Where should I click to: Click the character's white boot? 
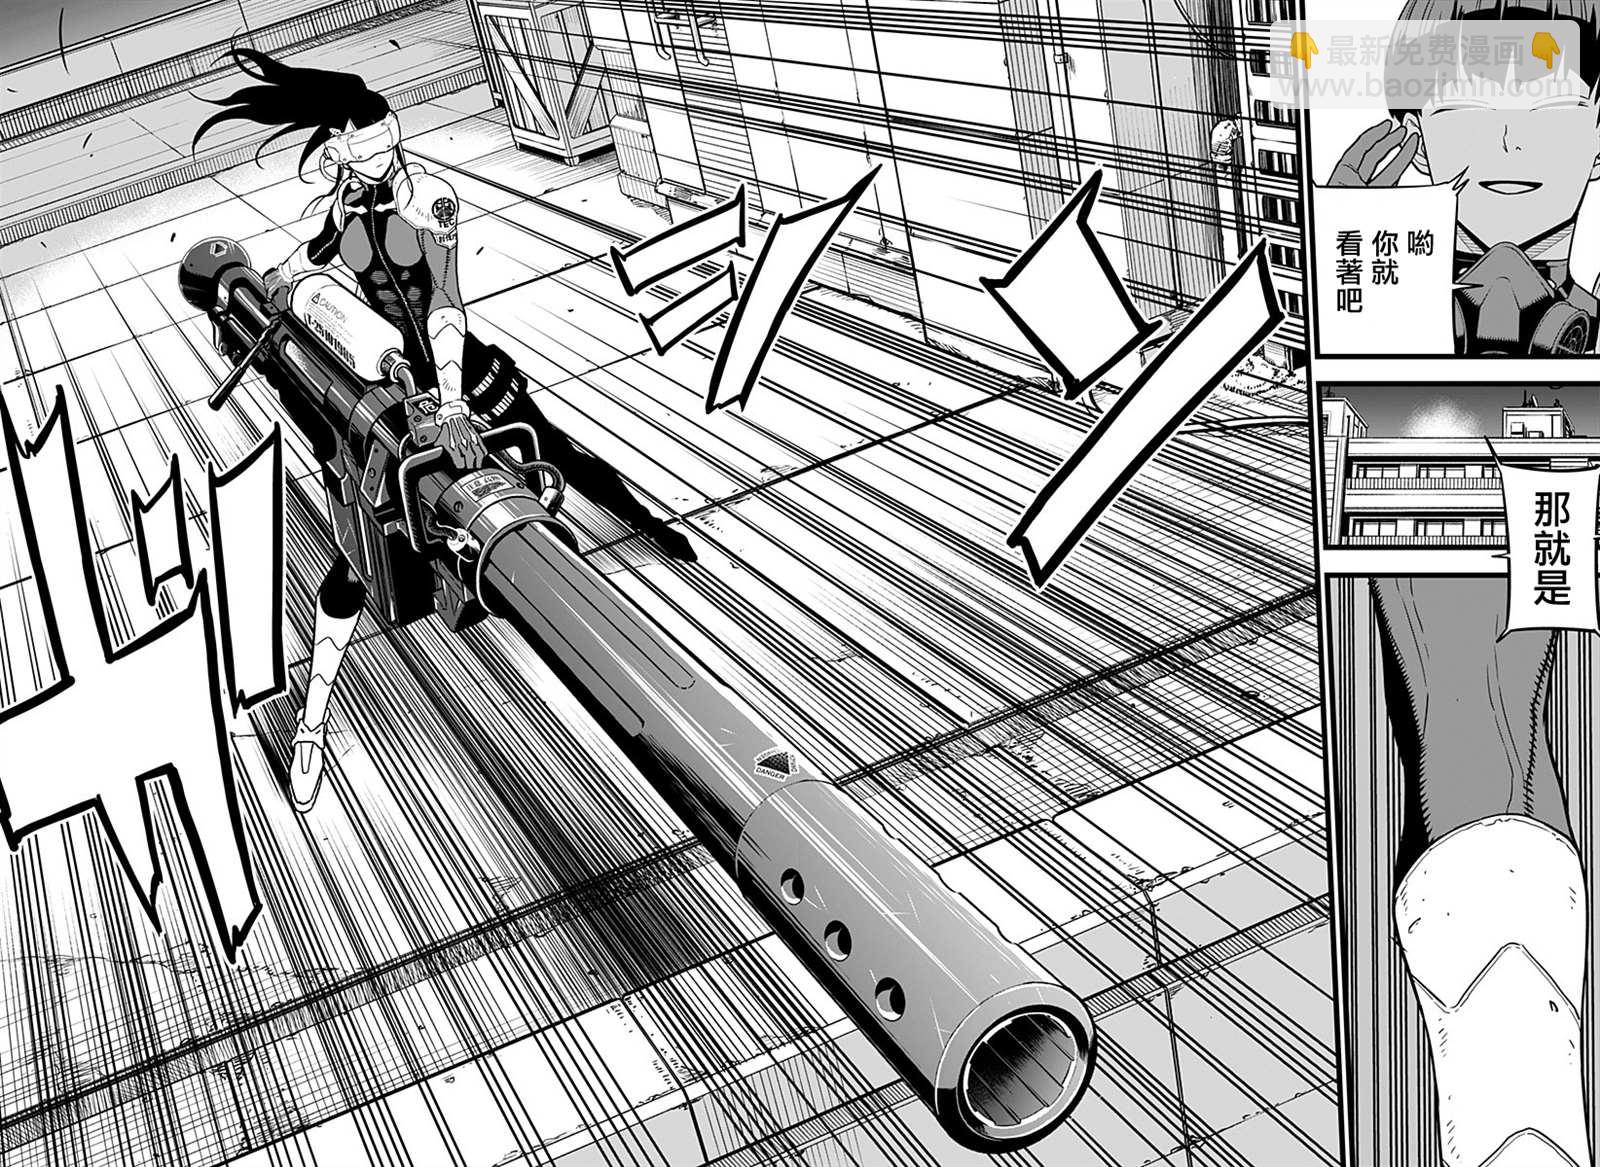[x=307, y=763]
